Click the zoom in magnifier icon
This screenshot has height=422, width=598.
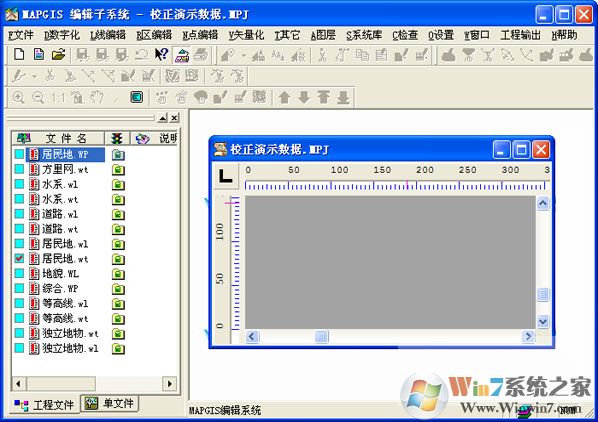click(19, 98)
